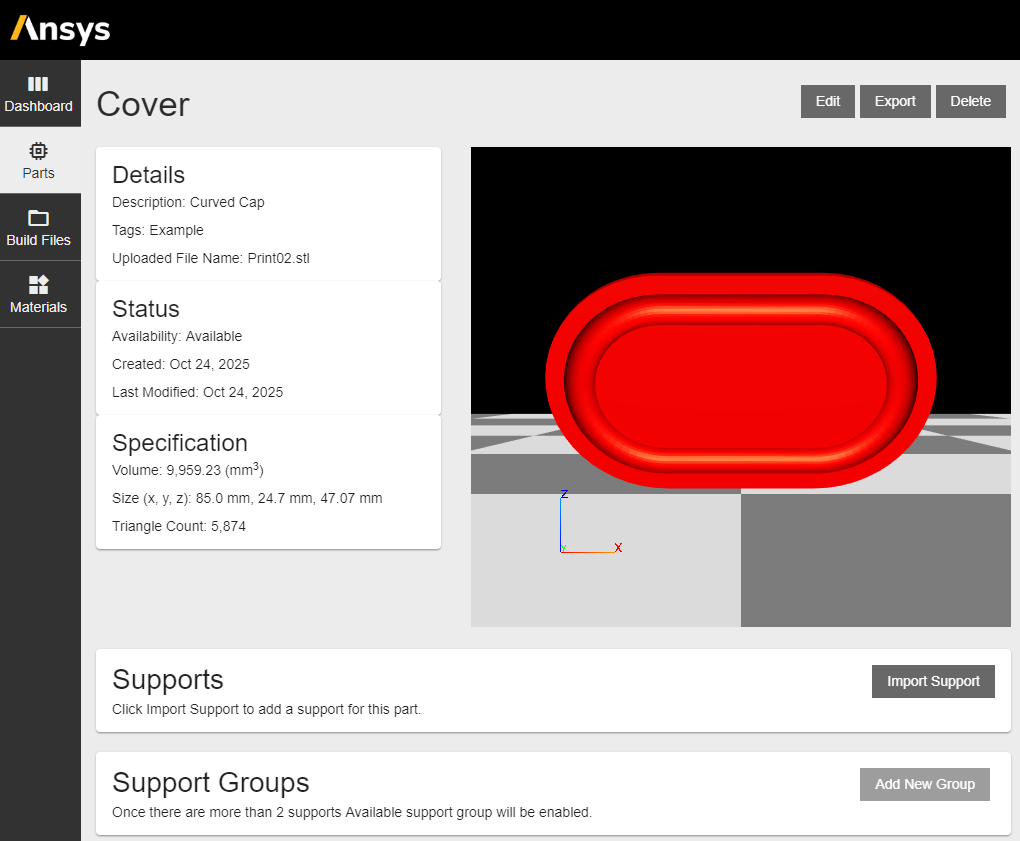
Task: Open Materials using its sidebar text
Action: pyautogui.click(x=38, y=307)
